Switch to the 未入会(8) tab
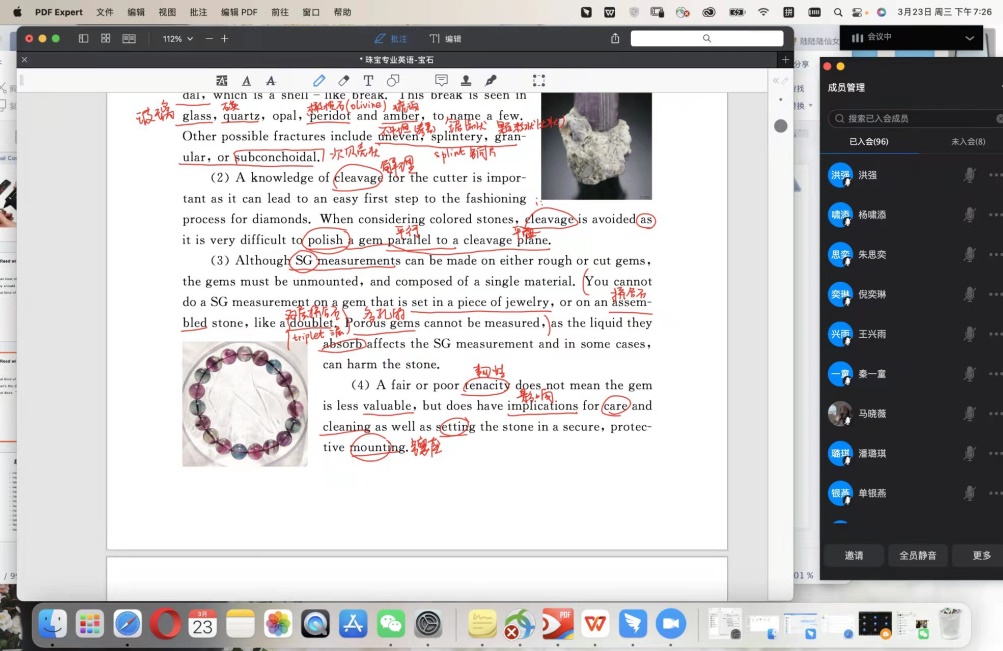Screen dimensions: 1003x651 pos(966,142)
